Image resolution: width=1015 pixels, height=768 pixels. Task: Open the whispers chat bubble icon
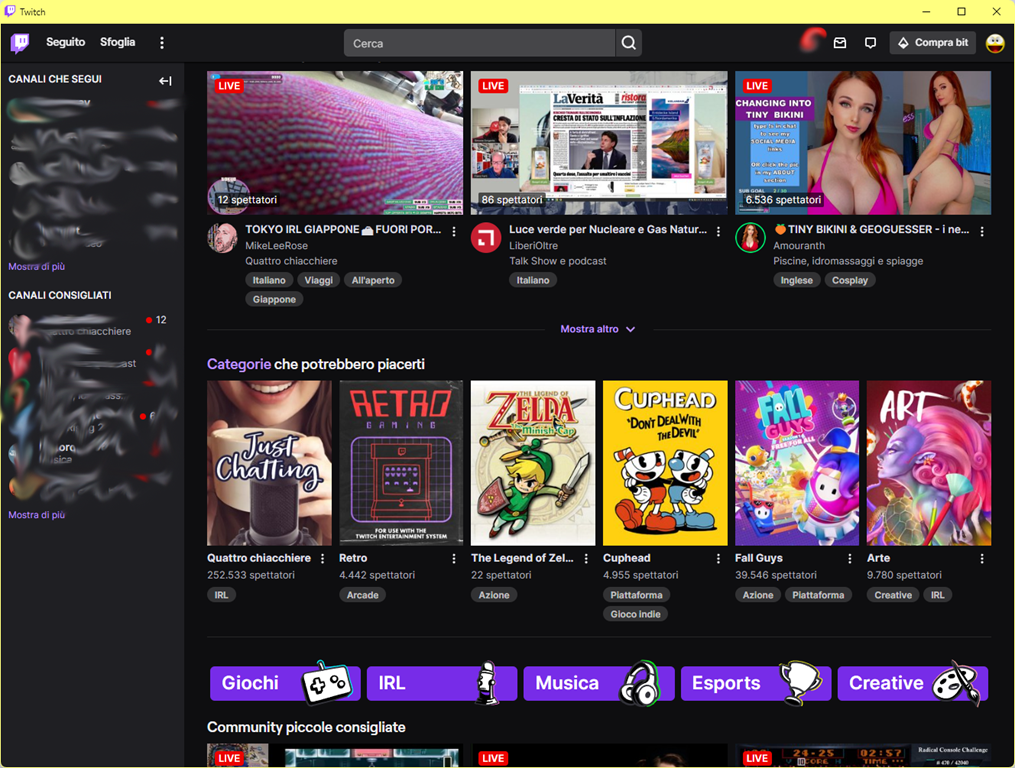tap(870, 43)
